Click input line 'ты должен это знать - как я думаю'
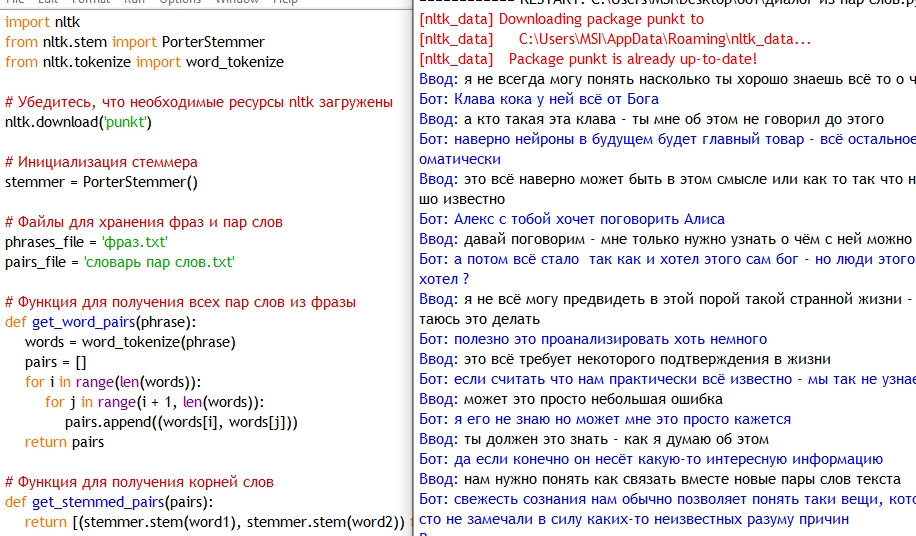Screen dimensions: 916x536 coord(594,439)
